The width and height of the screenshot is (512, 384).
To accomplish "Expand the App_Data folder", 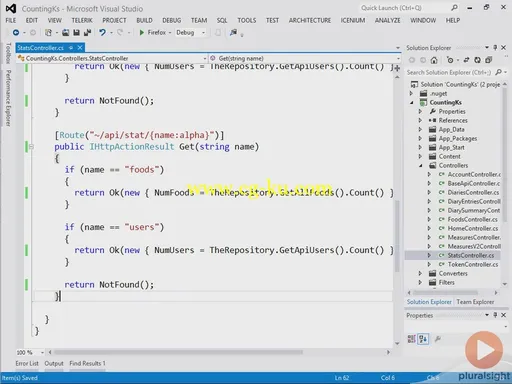I will [420, 129].
